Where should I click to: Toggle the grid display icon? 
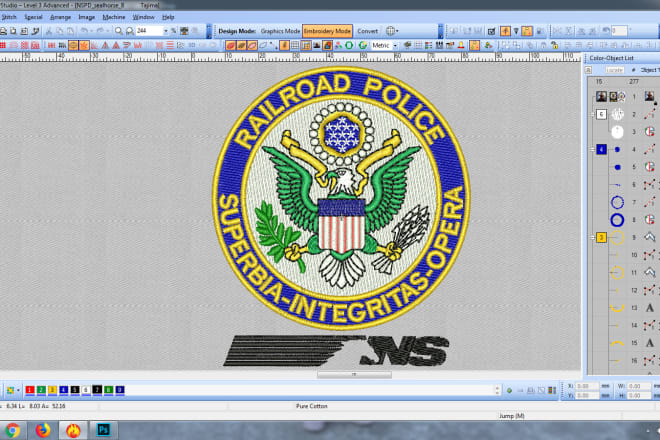pos(295,45)
